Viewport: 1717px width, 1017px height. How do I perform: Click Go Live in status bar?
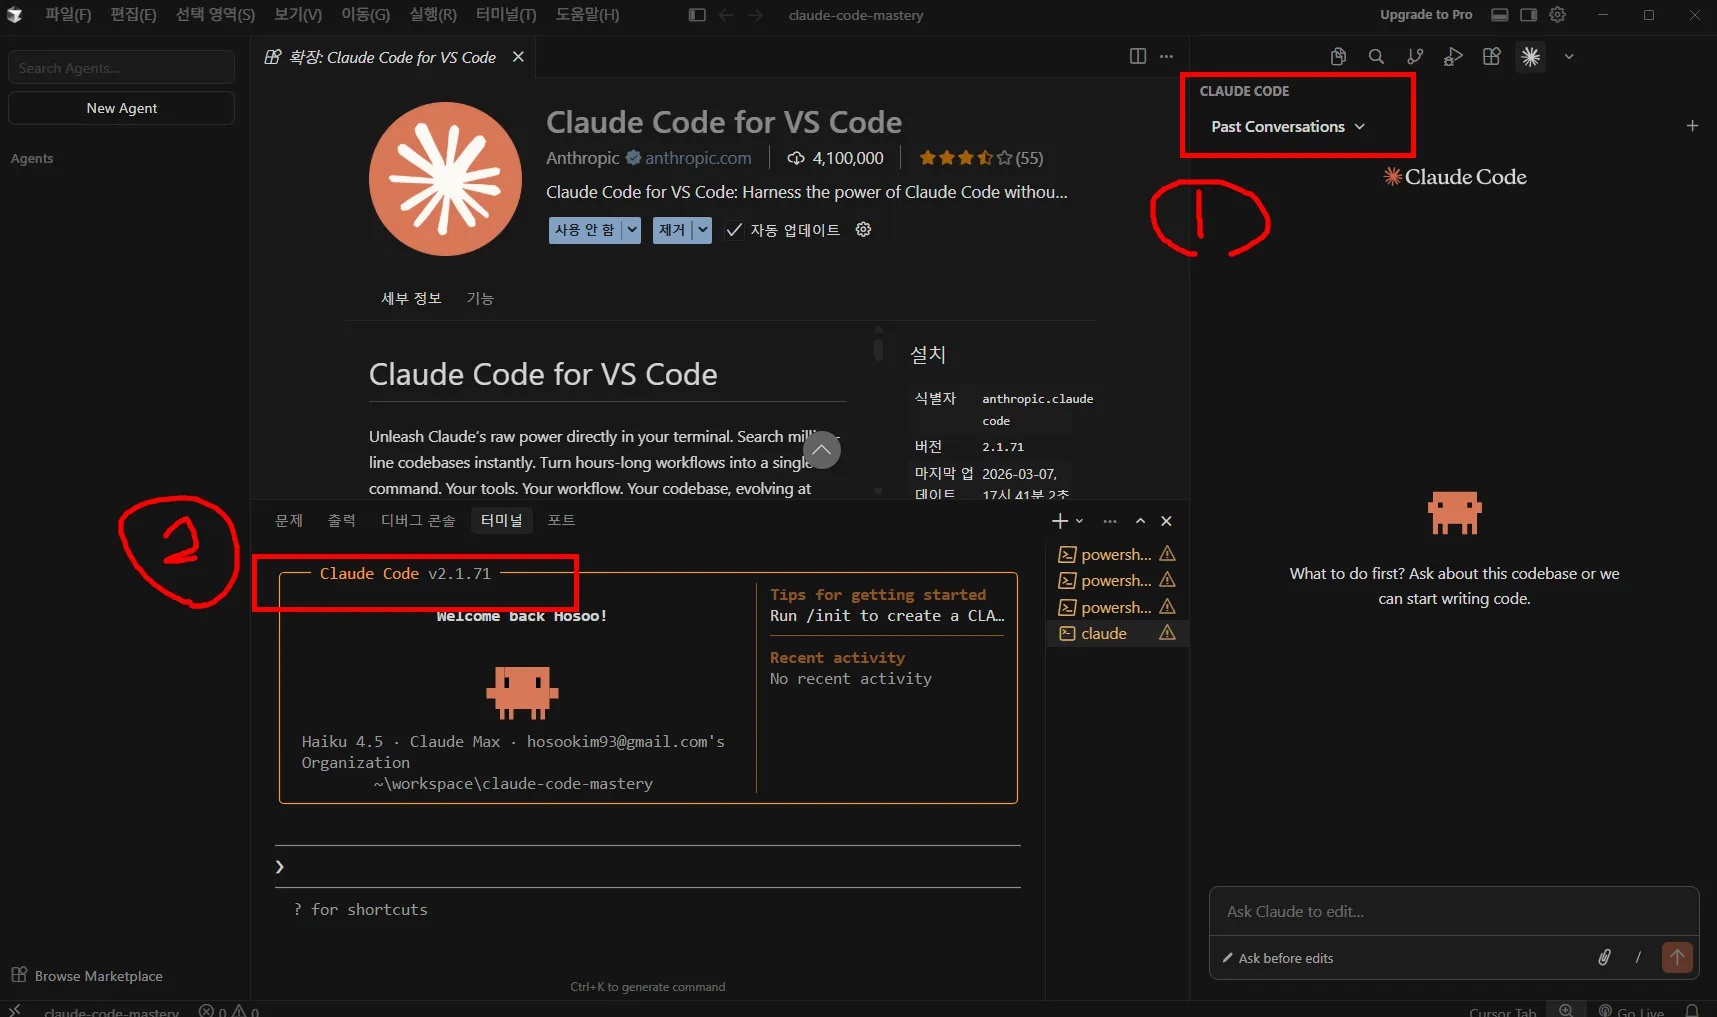[x=1632, y=1011]
